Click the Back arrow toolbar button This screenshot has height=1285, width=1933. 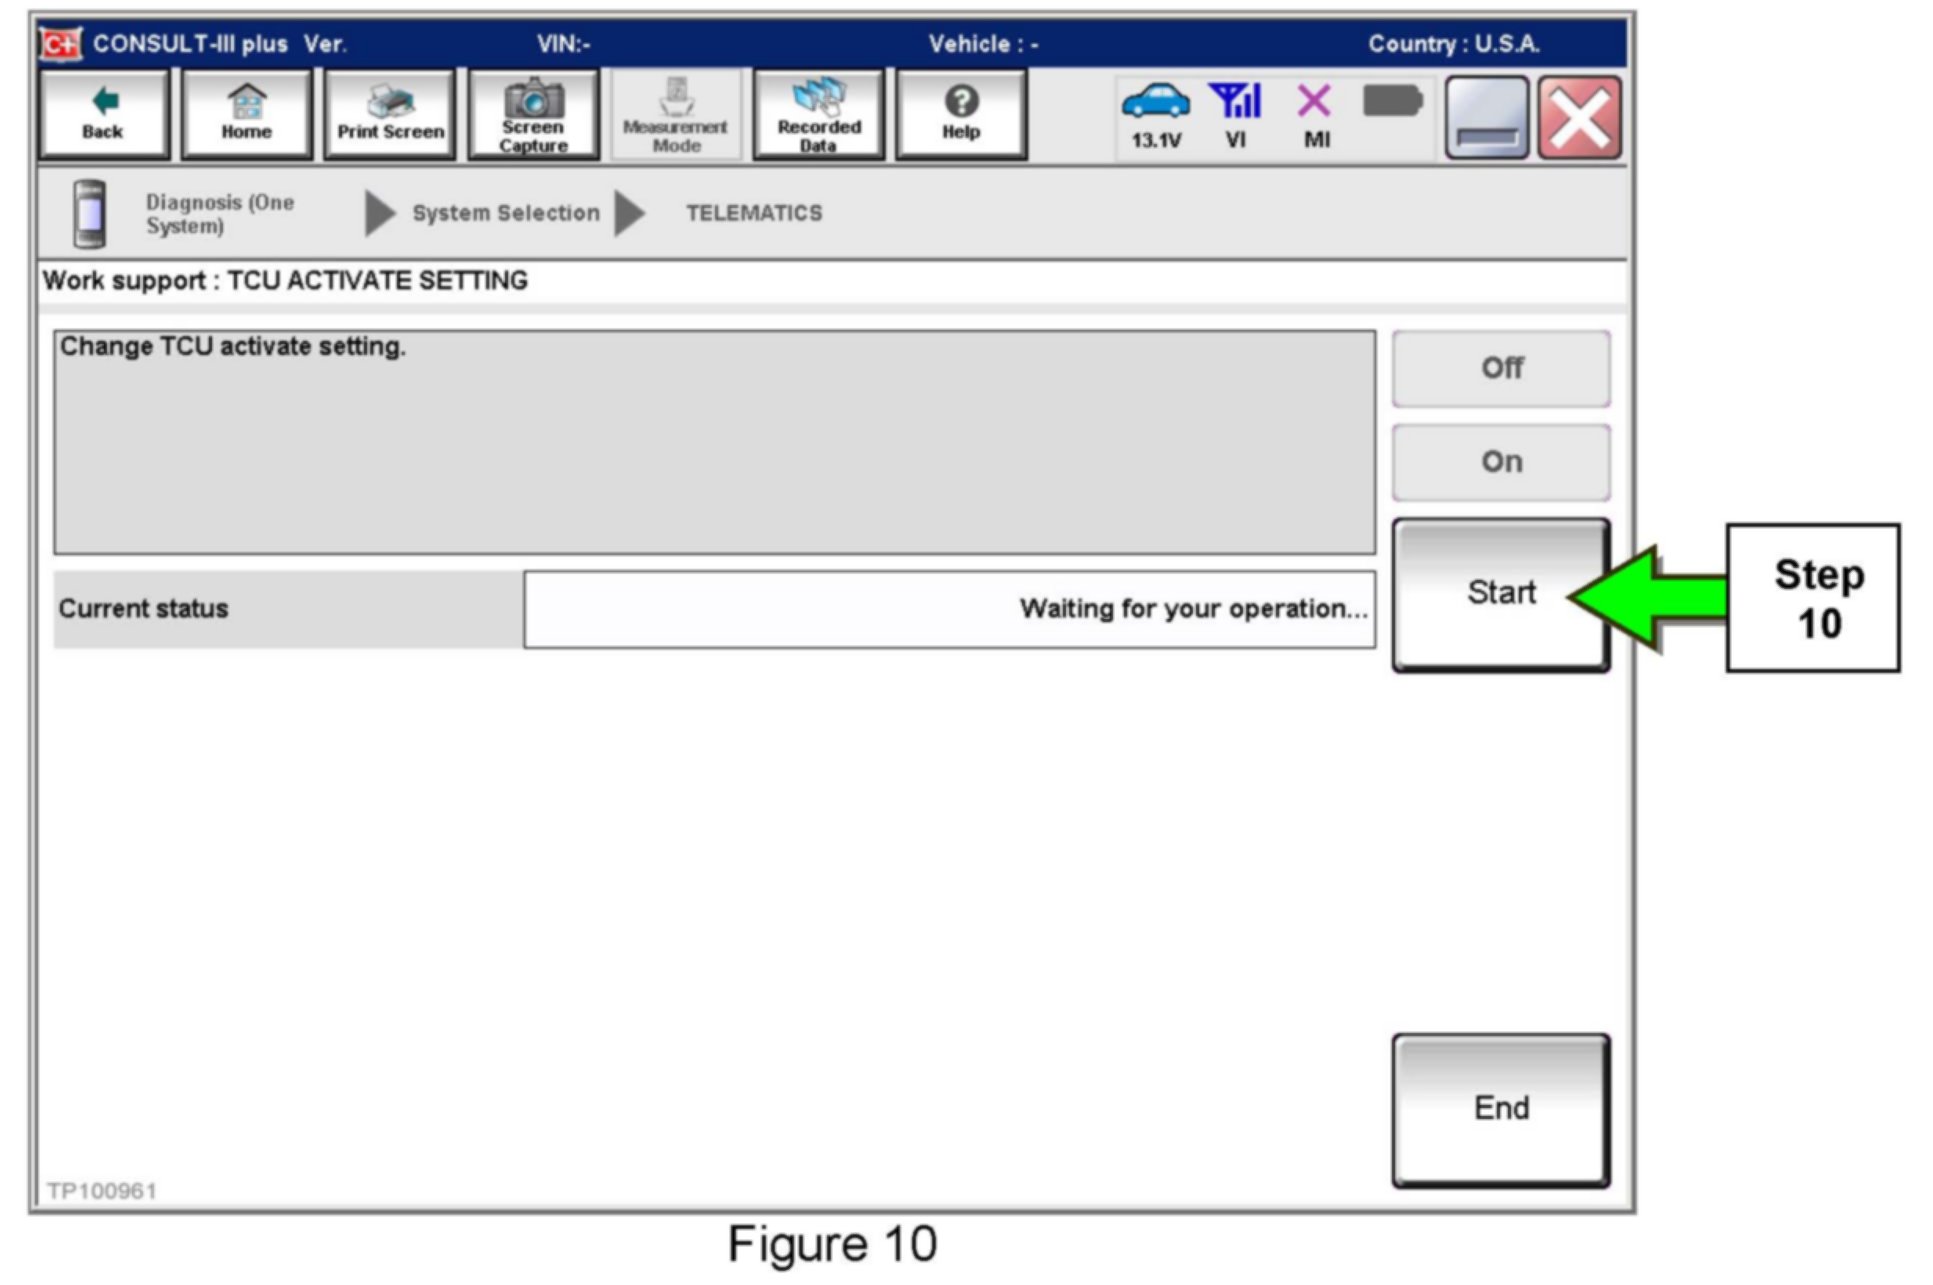coord(103,114)
